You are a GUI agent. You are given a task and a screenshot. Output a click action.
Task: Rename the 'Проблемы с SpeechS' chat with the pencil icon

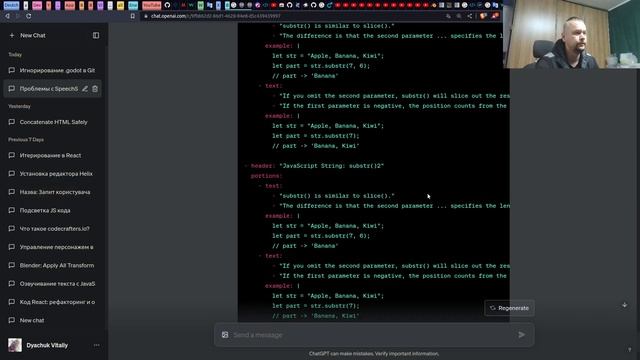(x=85, y=89)
